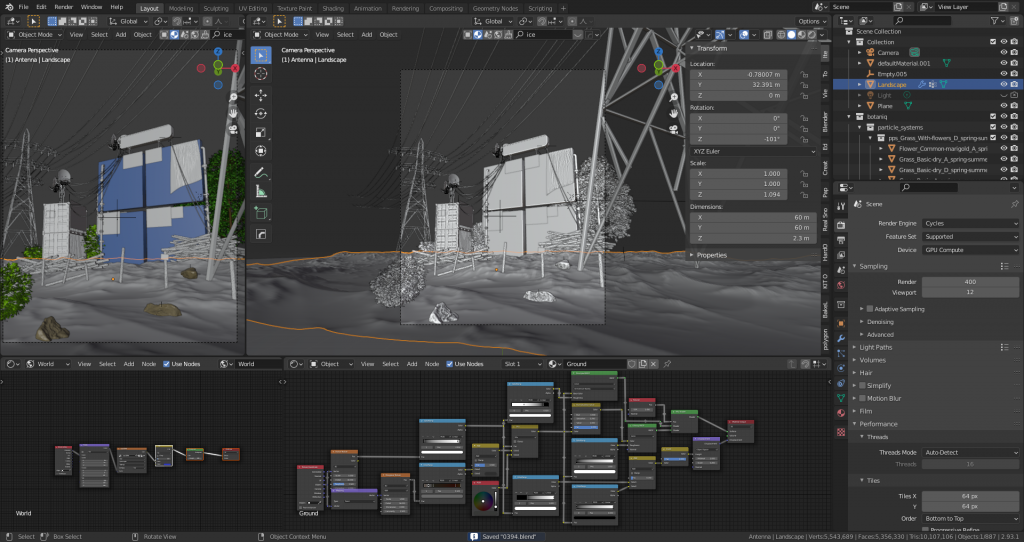Open the Render menu

click(63, 7)
